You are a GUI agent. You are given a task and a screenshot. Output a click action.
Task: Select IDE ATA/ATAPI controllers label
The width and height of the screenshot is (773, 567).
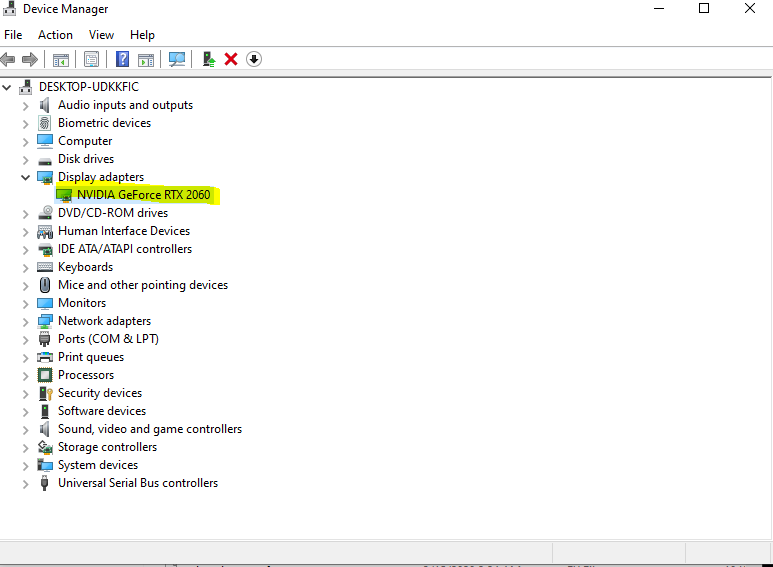coord(125,249)
